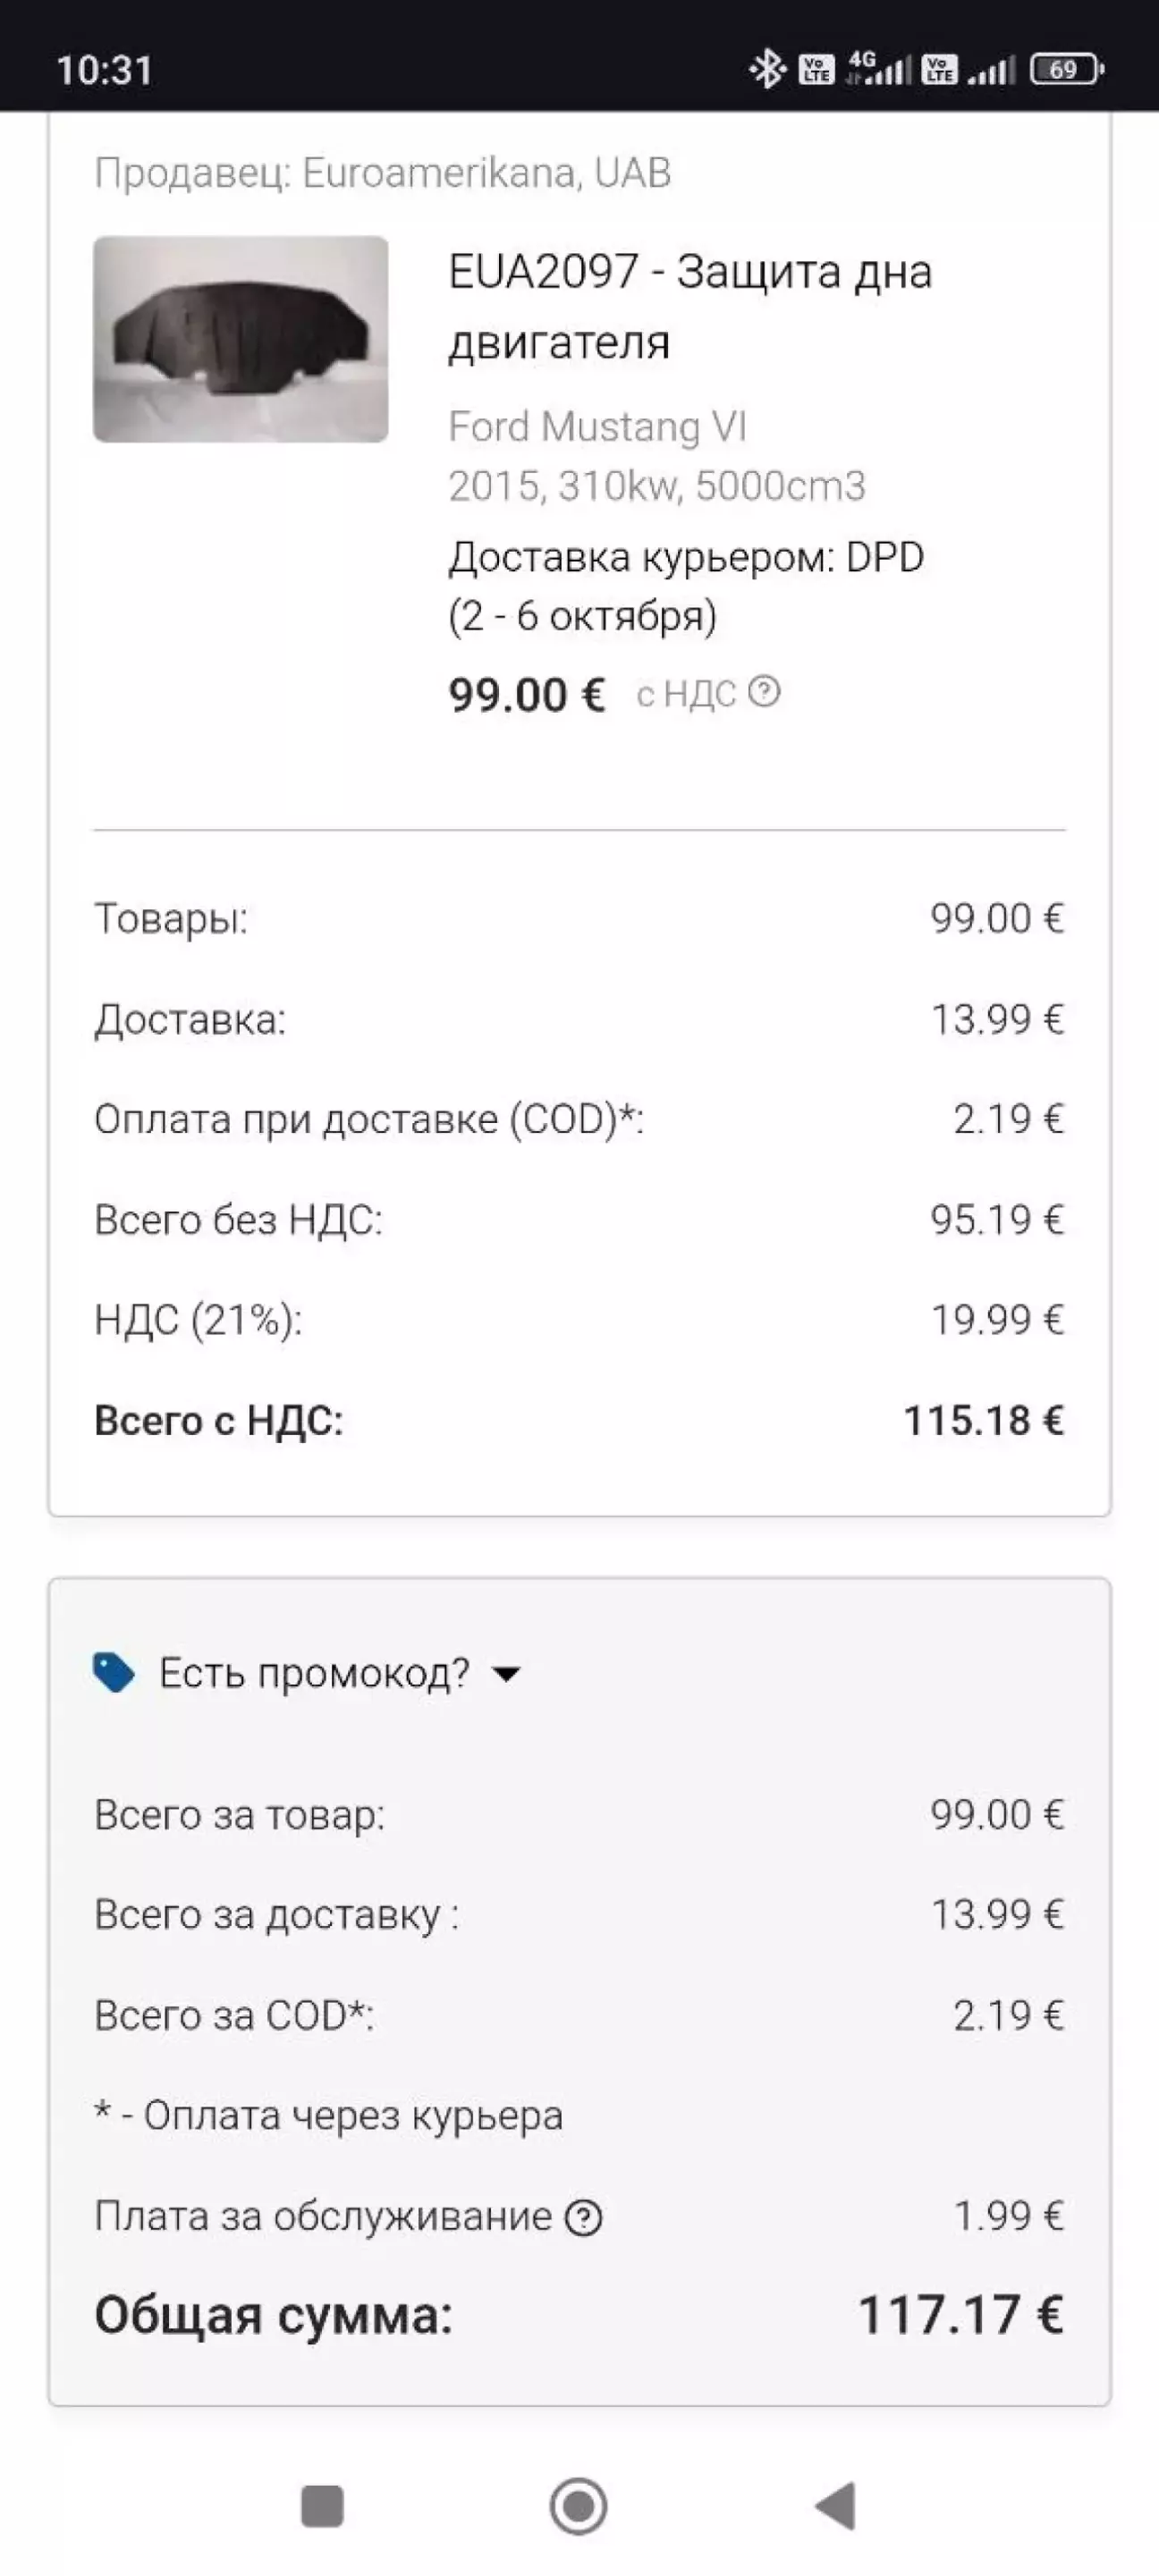Open the EUA2097 product title link

tap(689, 306)
